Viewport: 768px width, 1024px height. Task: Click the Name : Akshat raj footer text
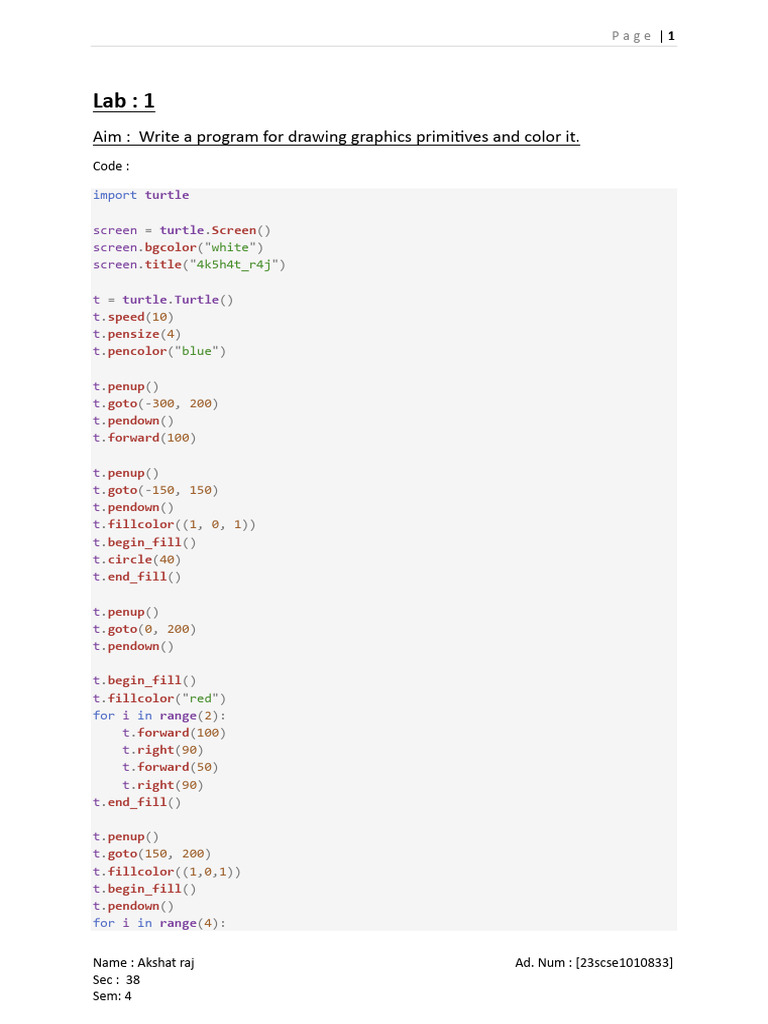[144, 963]
